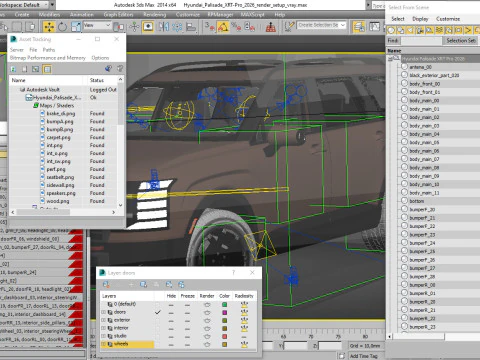Open Create Selection Set dropdown
Image resolution: width=480 pixels, height=360 pixels.
point(322,25)
